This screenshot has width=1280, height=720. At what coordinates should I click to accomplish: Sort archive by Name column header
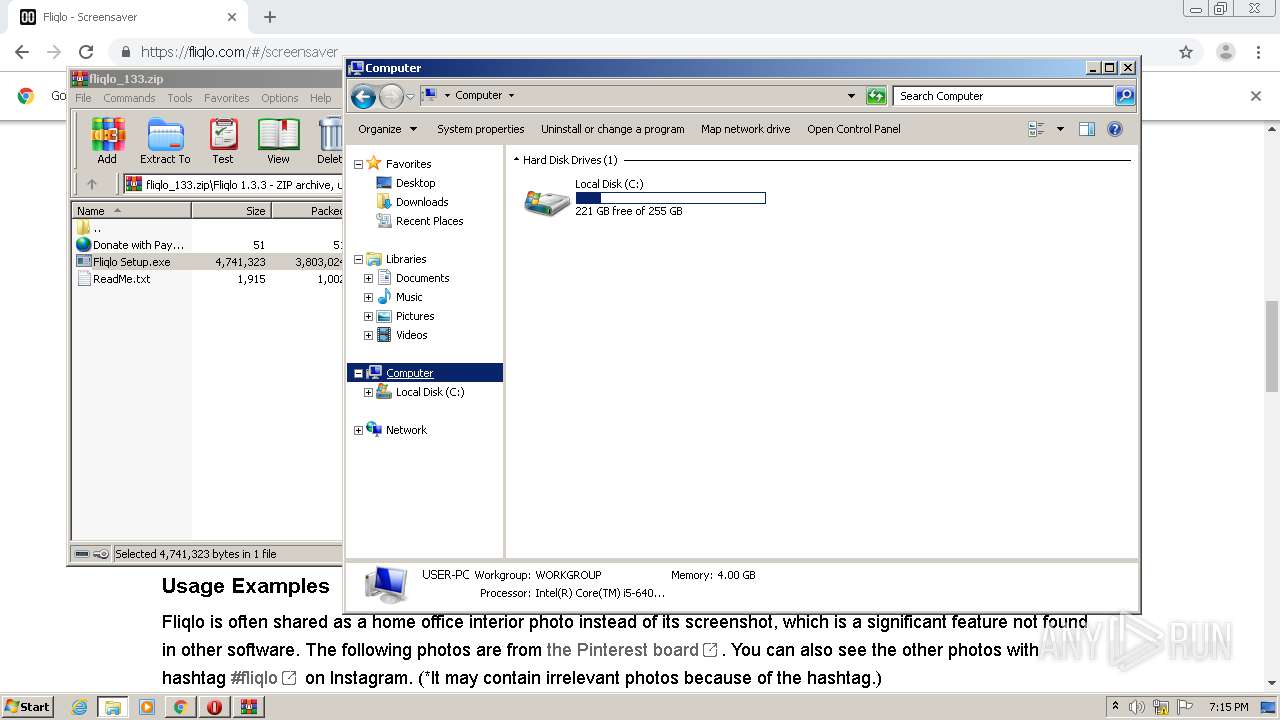click(x=131, y=211)
